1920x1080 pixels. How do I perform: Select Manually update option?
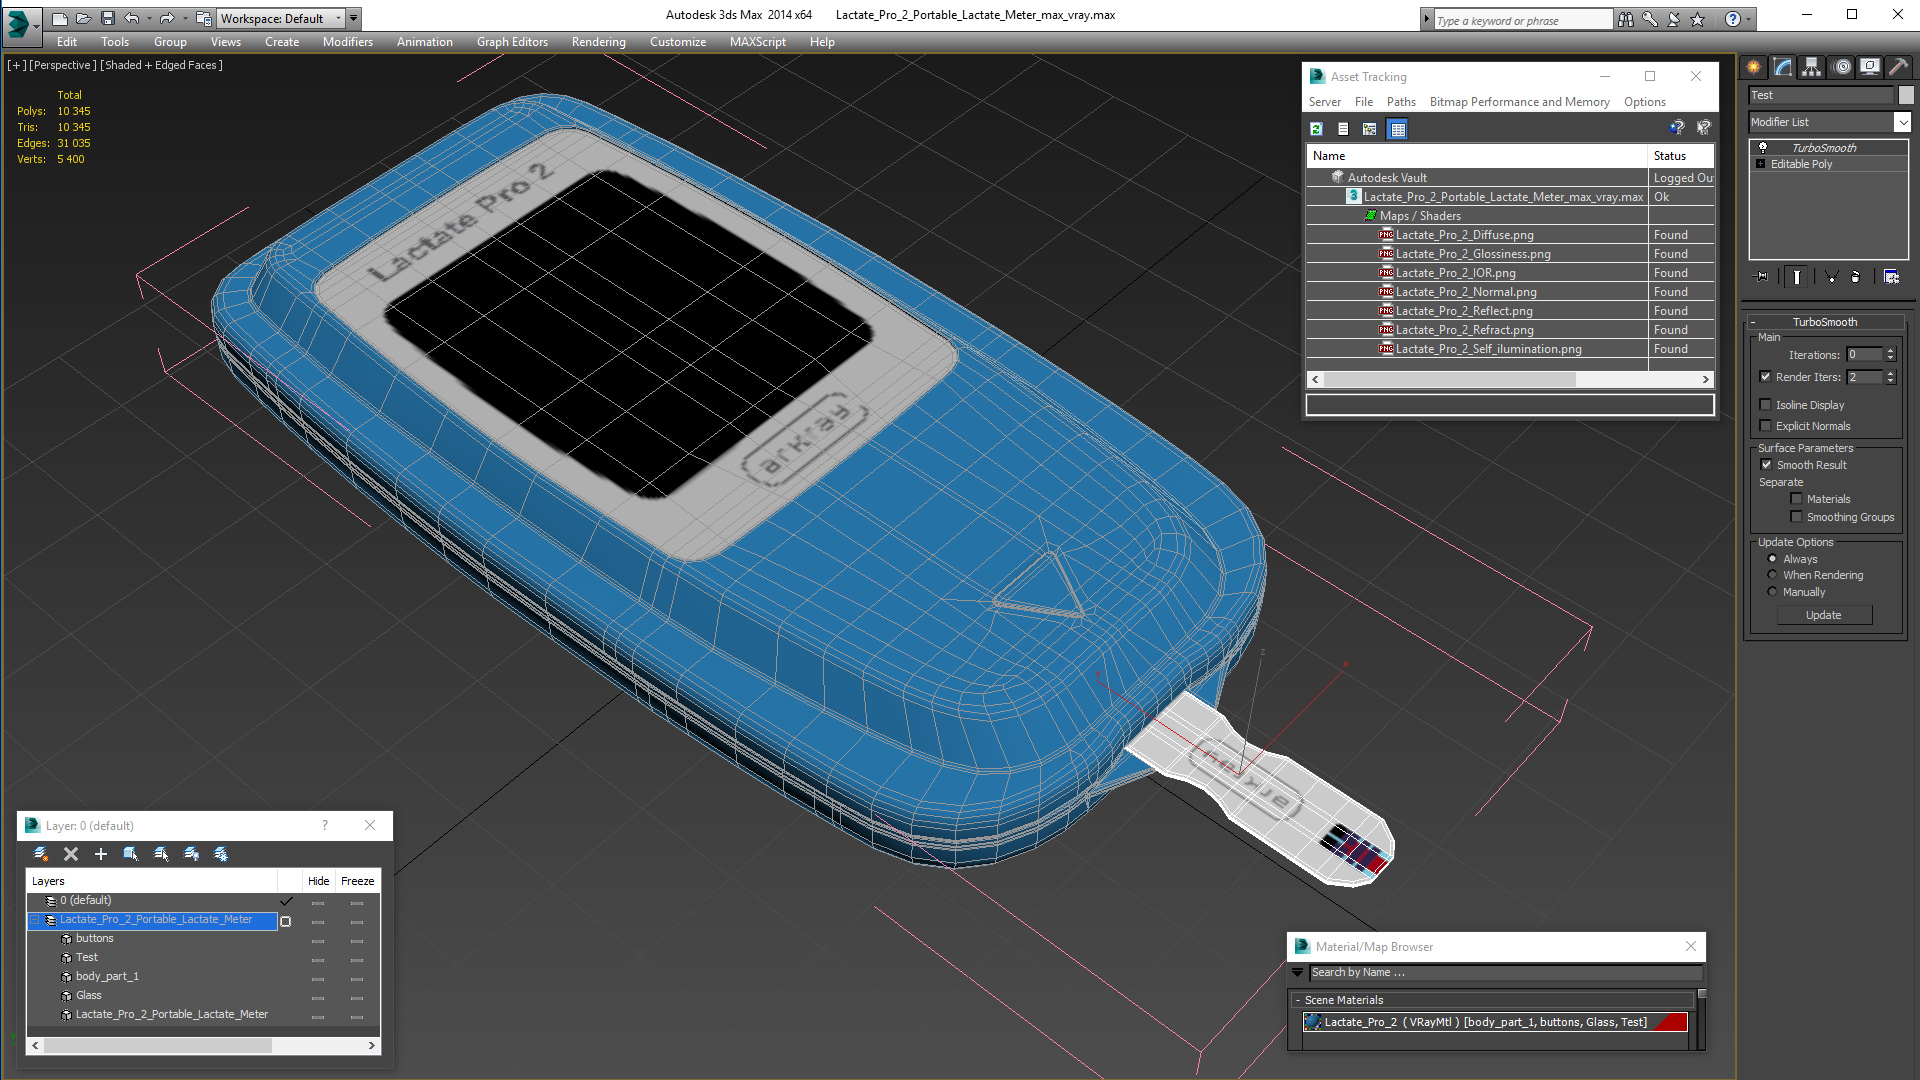[1773, 592]
